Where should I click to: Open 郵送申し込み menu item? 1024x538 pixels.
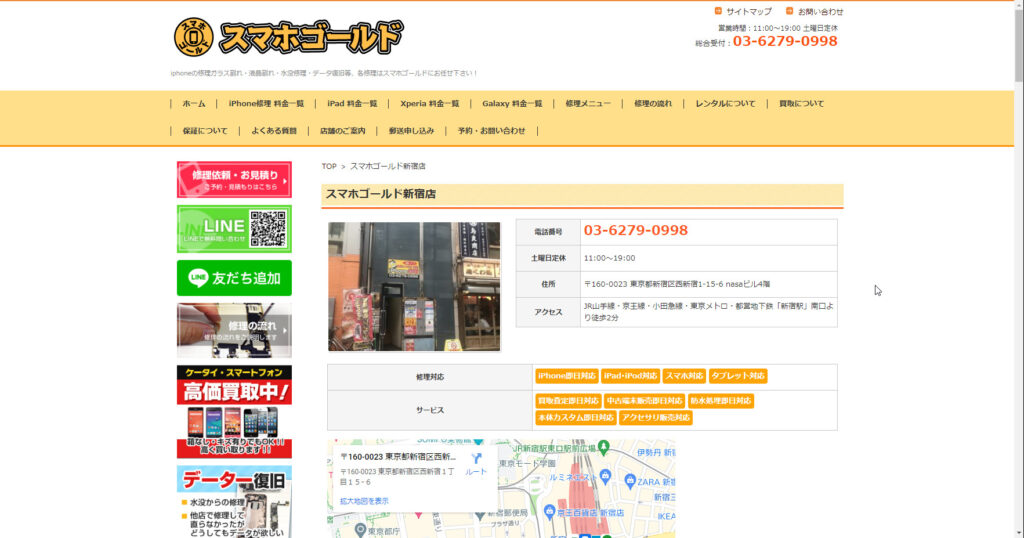pos(411,131)
